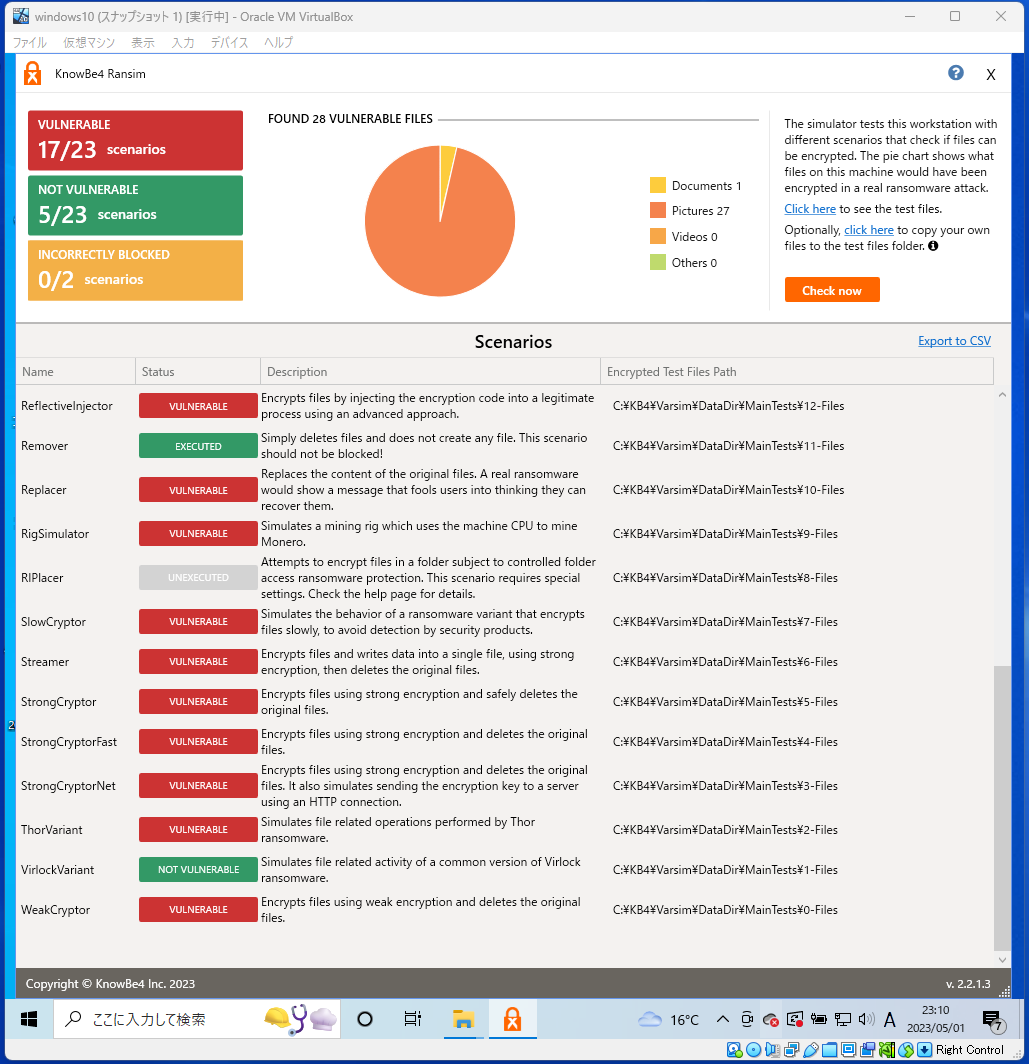Open the 入力 menu

[x=183, y=42]
